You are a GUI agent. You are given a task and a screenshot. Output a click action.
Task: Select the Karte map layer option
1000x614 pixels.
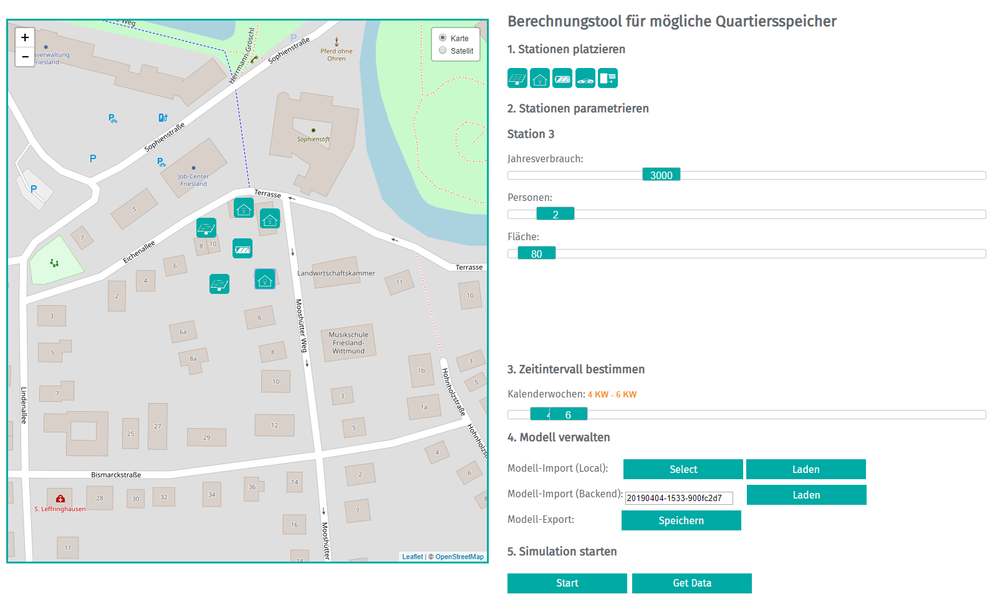(x=443, y=38)
